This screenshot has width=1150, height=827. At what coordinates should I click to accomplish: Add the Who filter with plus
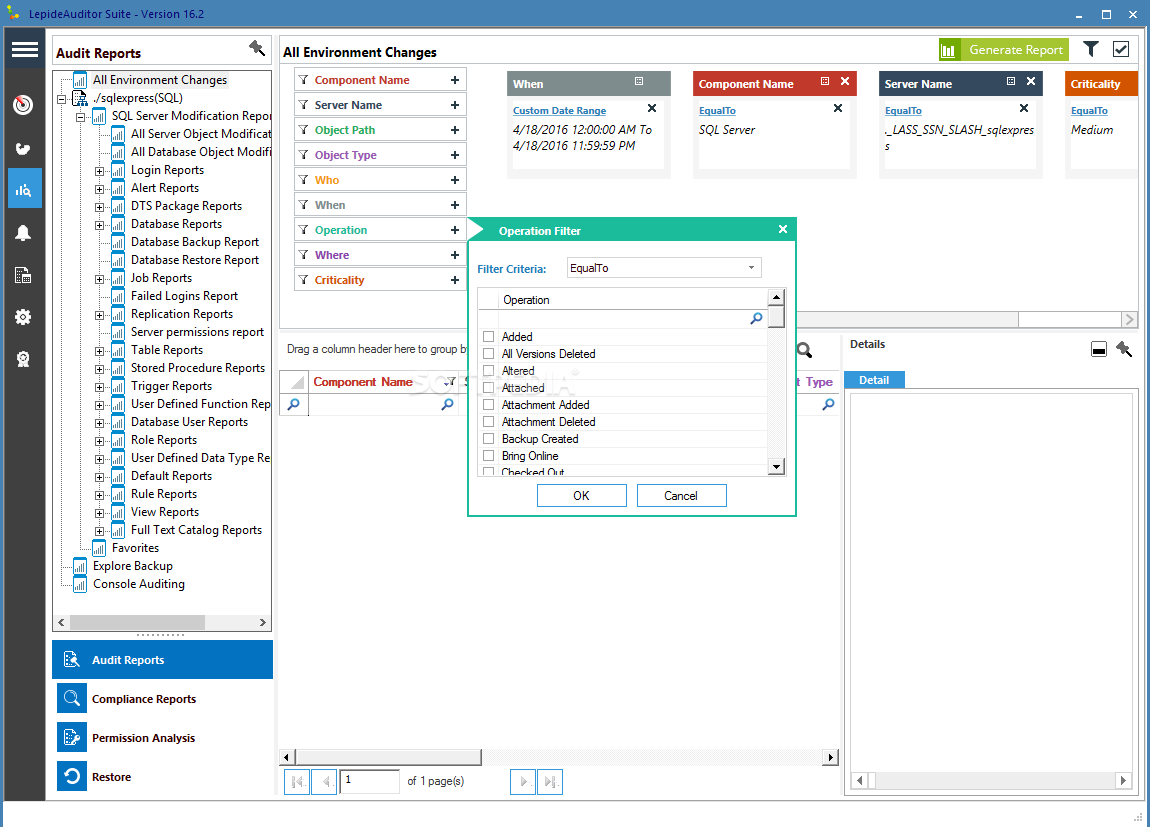click(x=455, y=180)
